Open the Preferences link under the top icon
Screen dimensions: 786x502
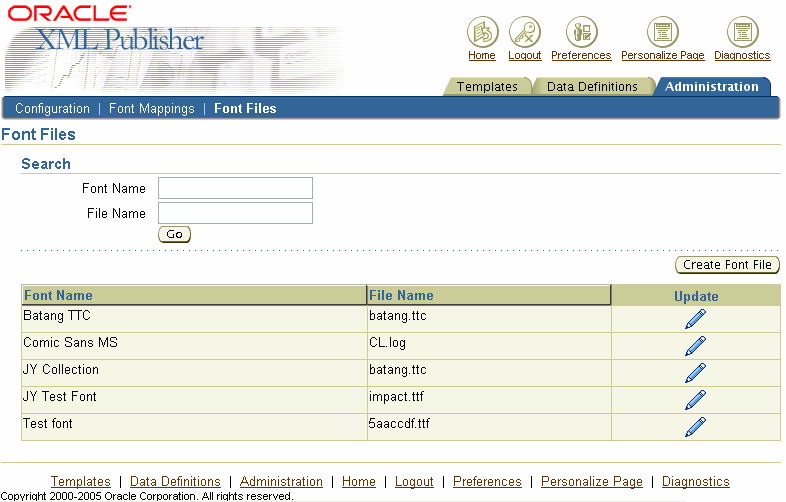[581, 55]
